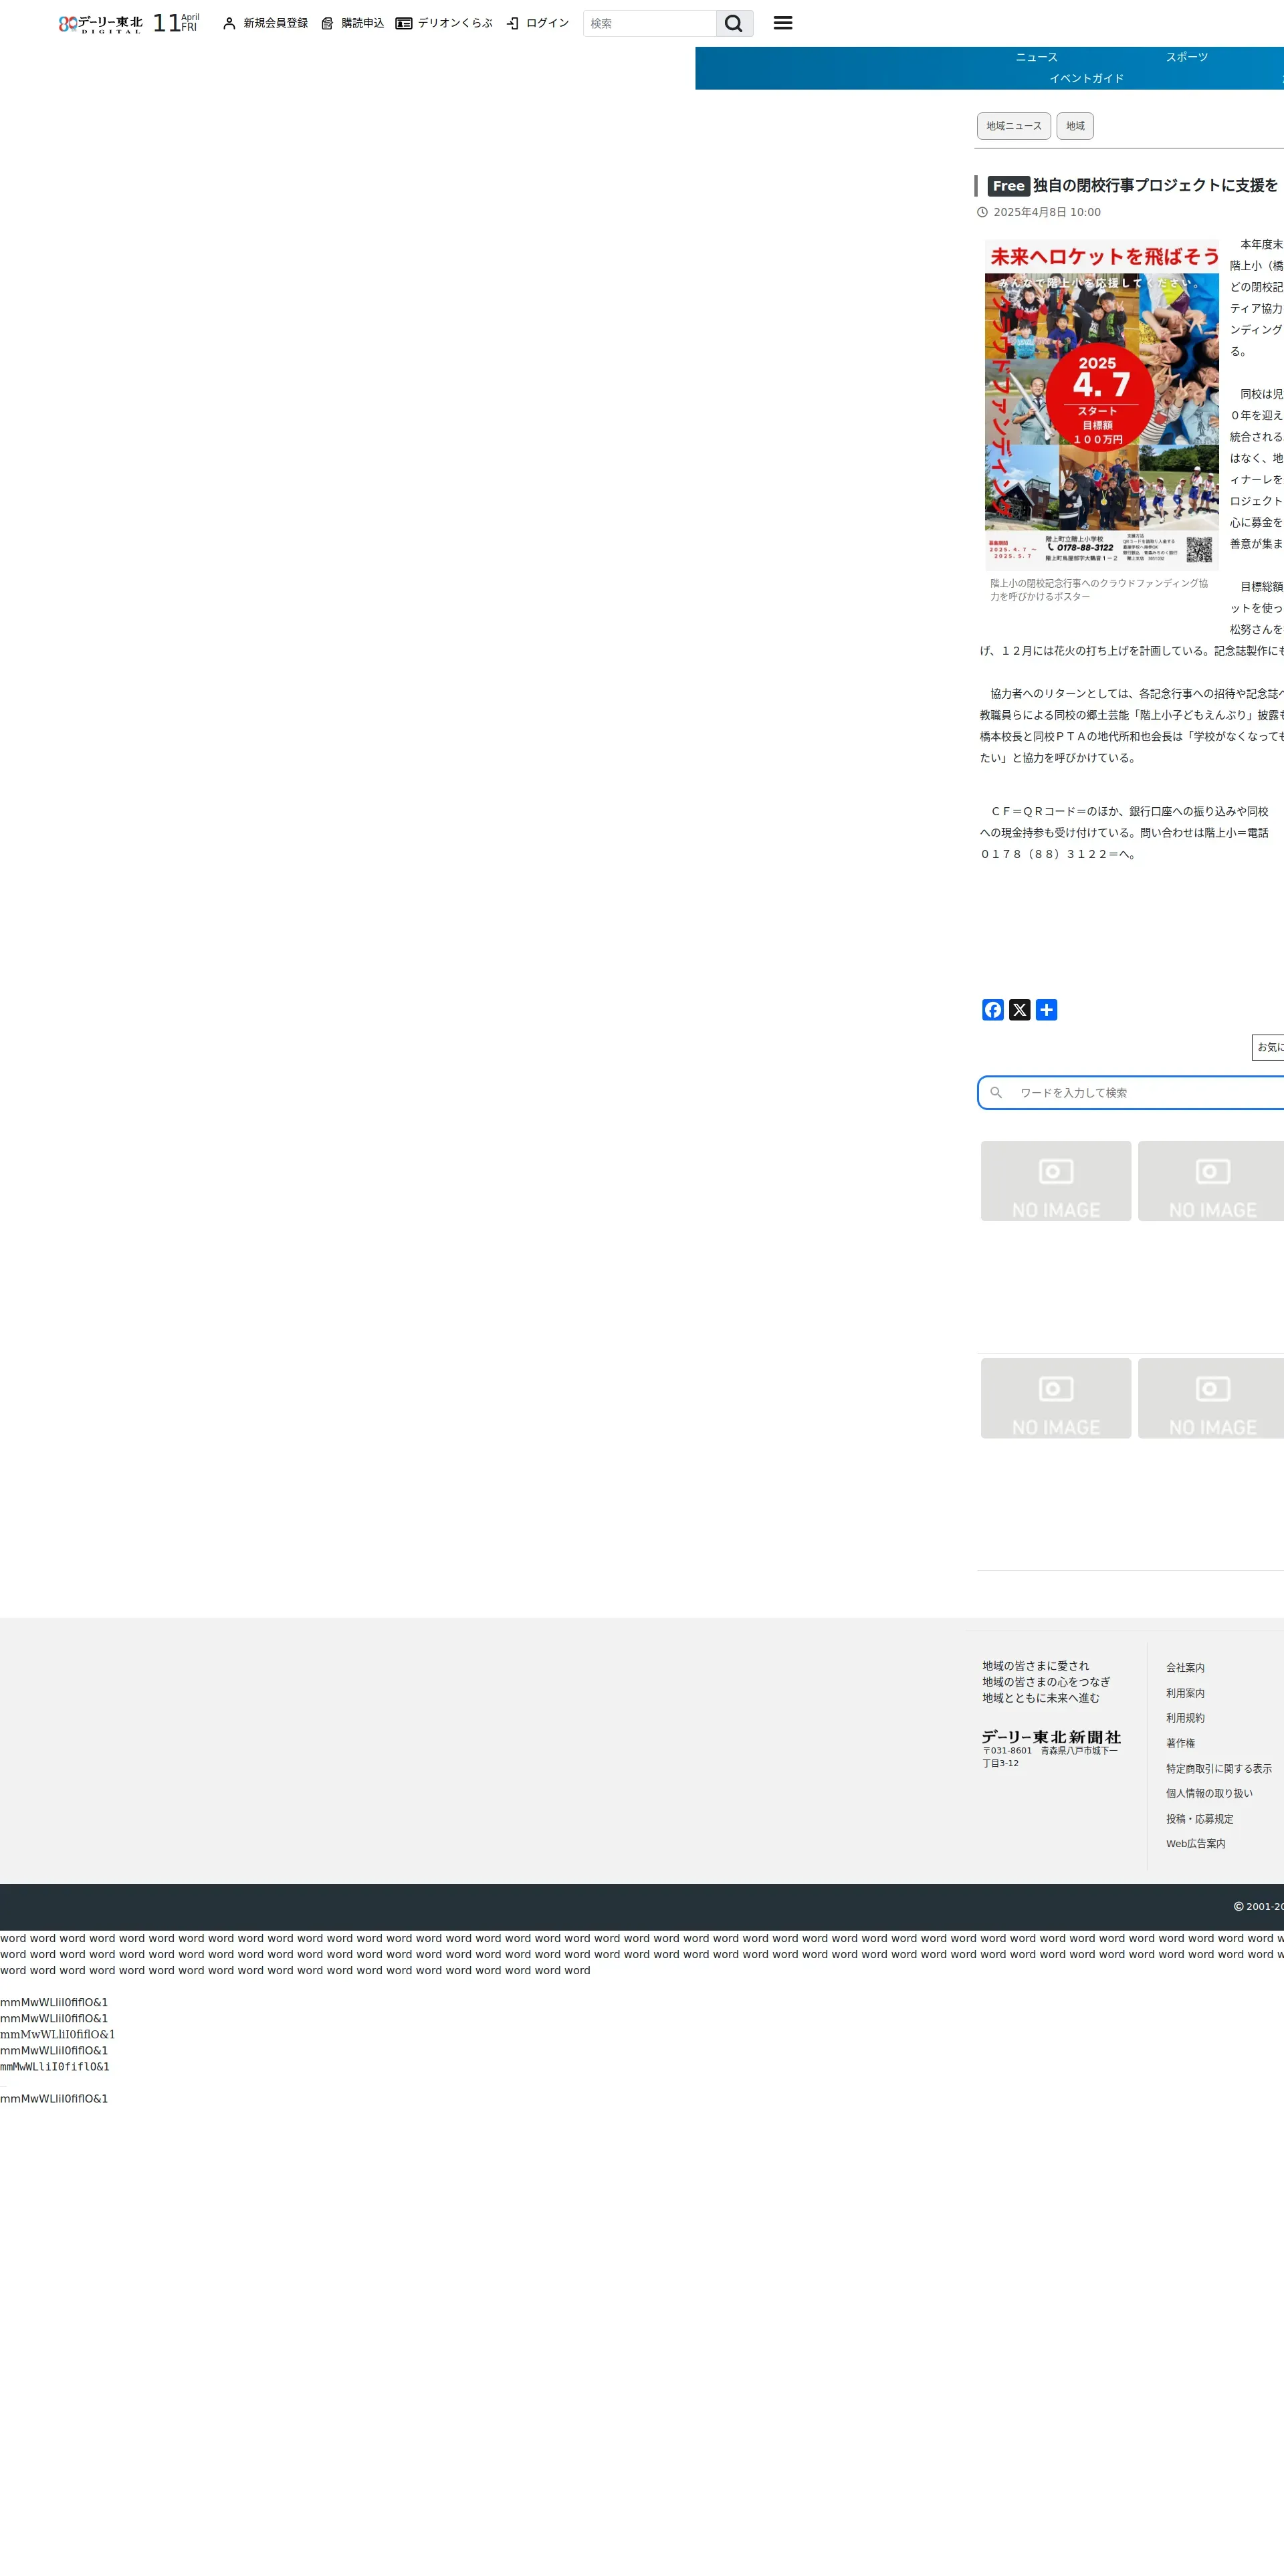Image resolution: width=1284 pixels, height=2576 pixels.
Task: Share article on Facebook
Action: click(x=992, y=1010)
